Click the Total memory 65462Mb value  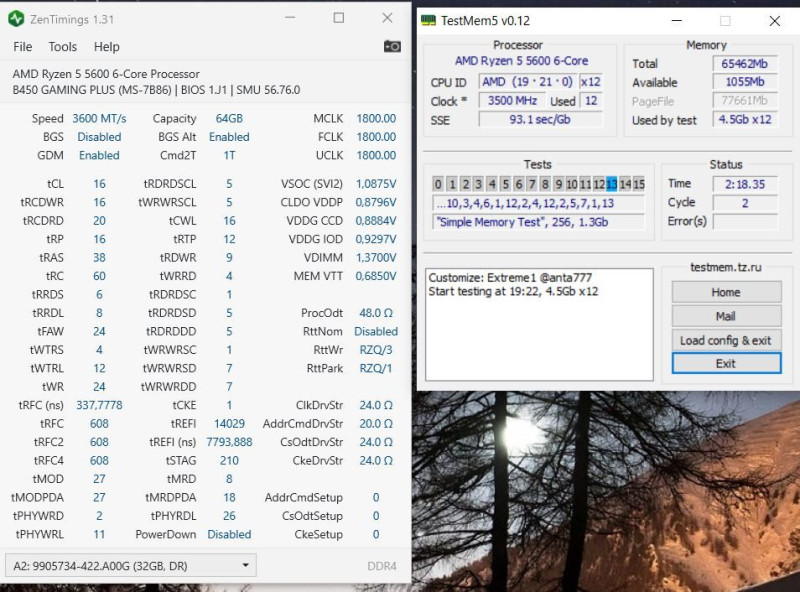745,64
